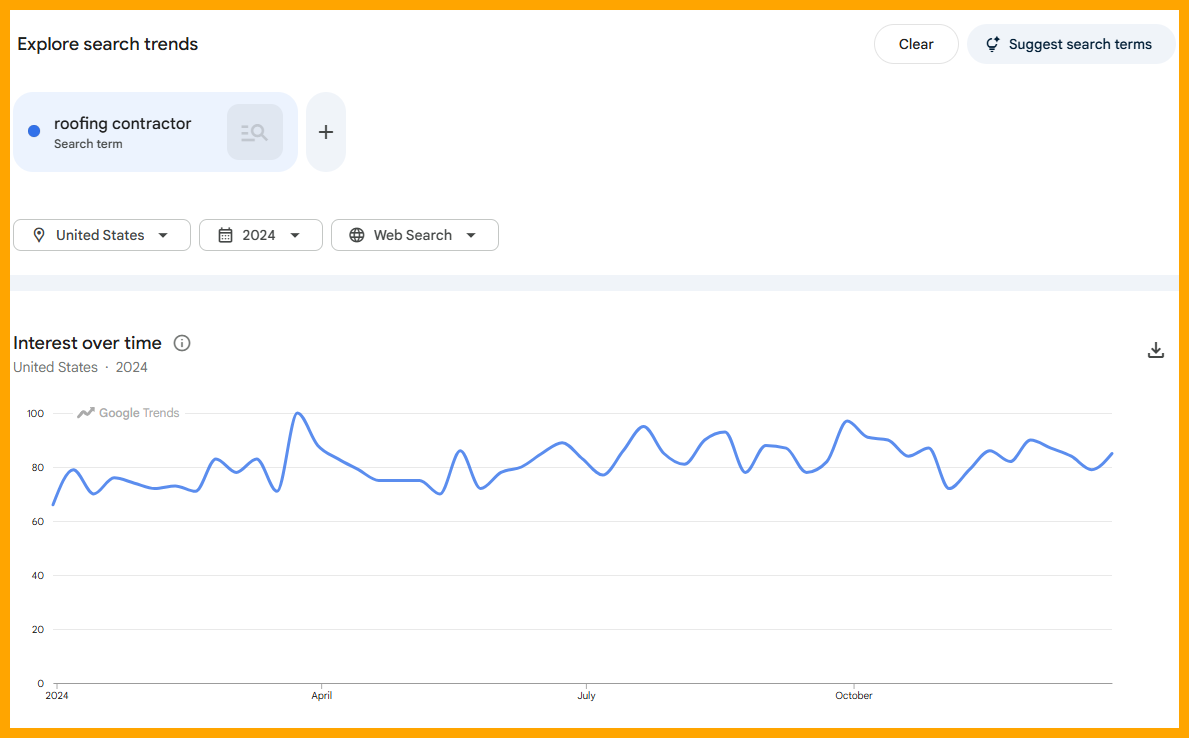Click the download icon to export chart data
Screen dimensions: 1189x738
click(1155, 350)
